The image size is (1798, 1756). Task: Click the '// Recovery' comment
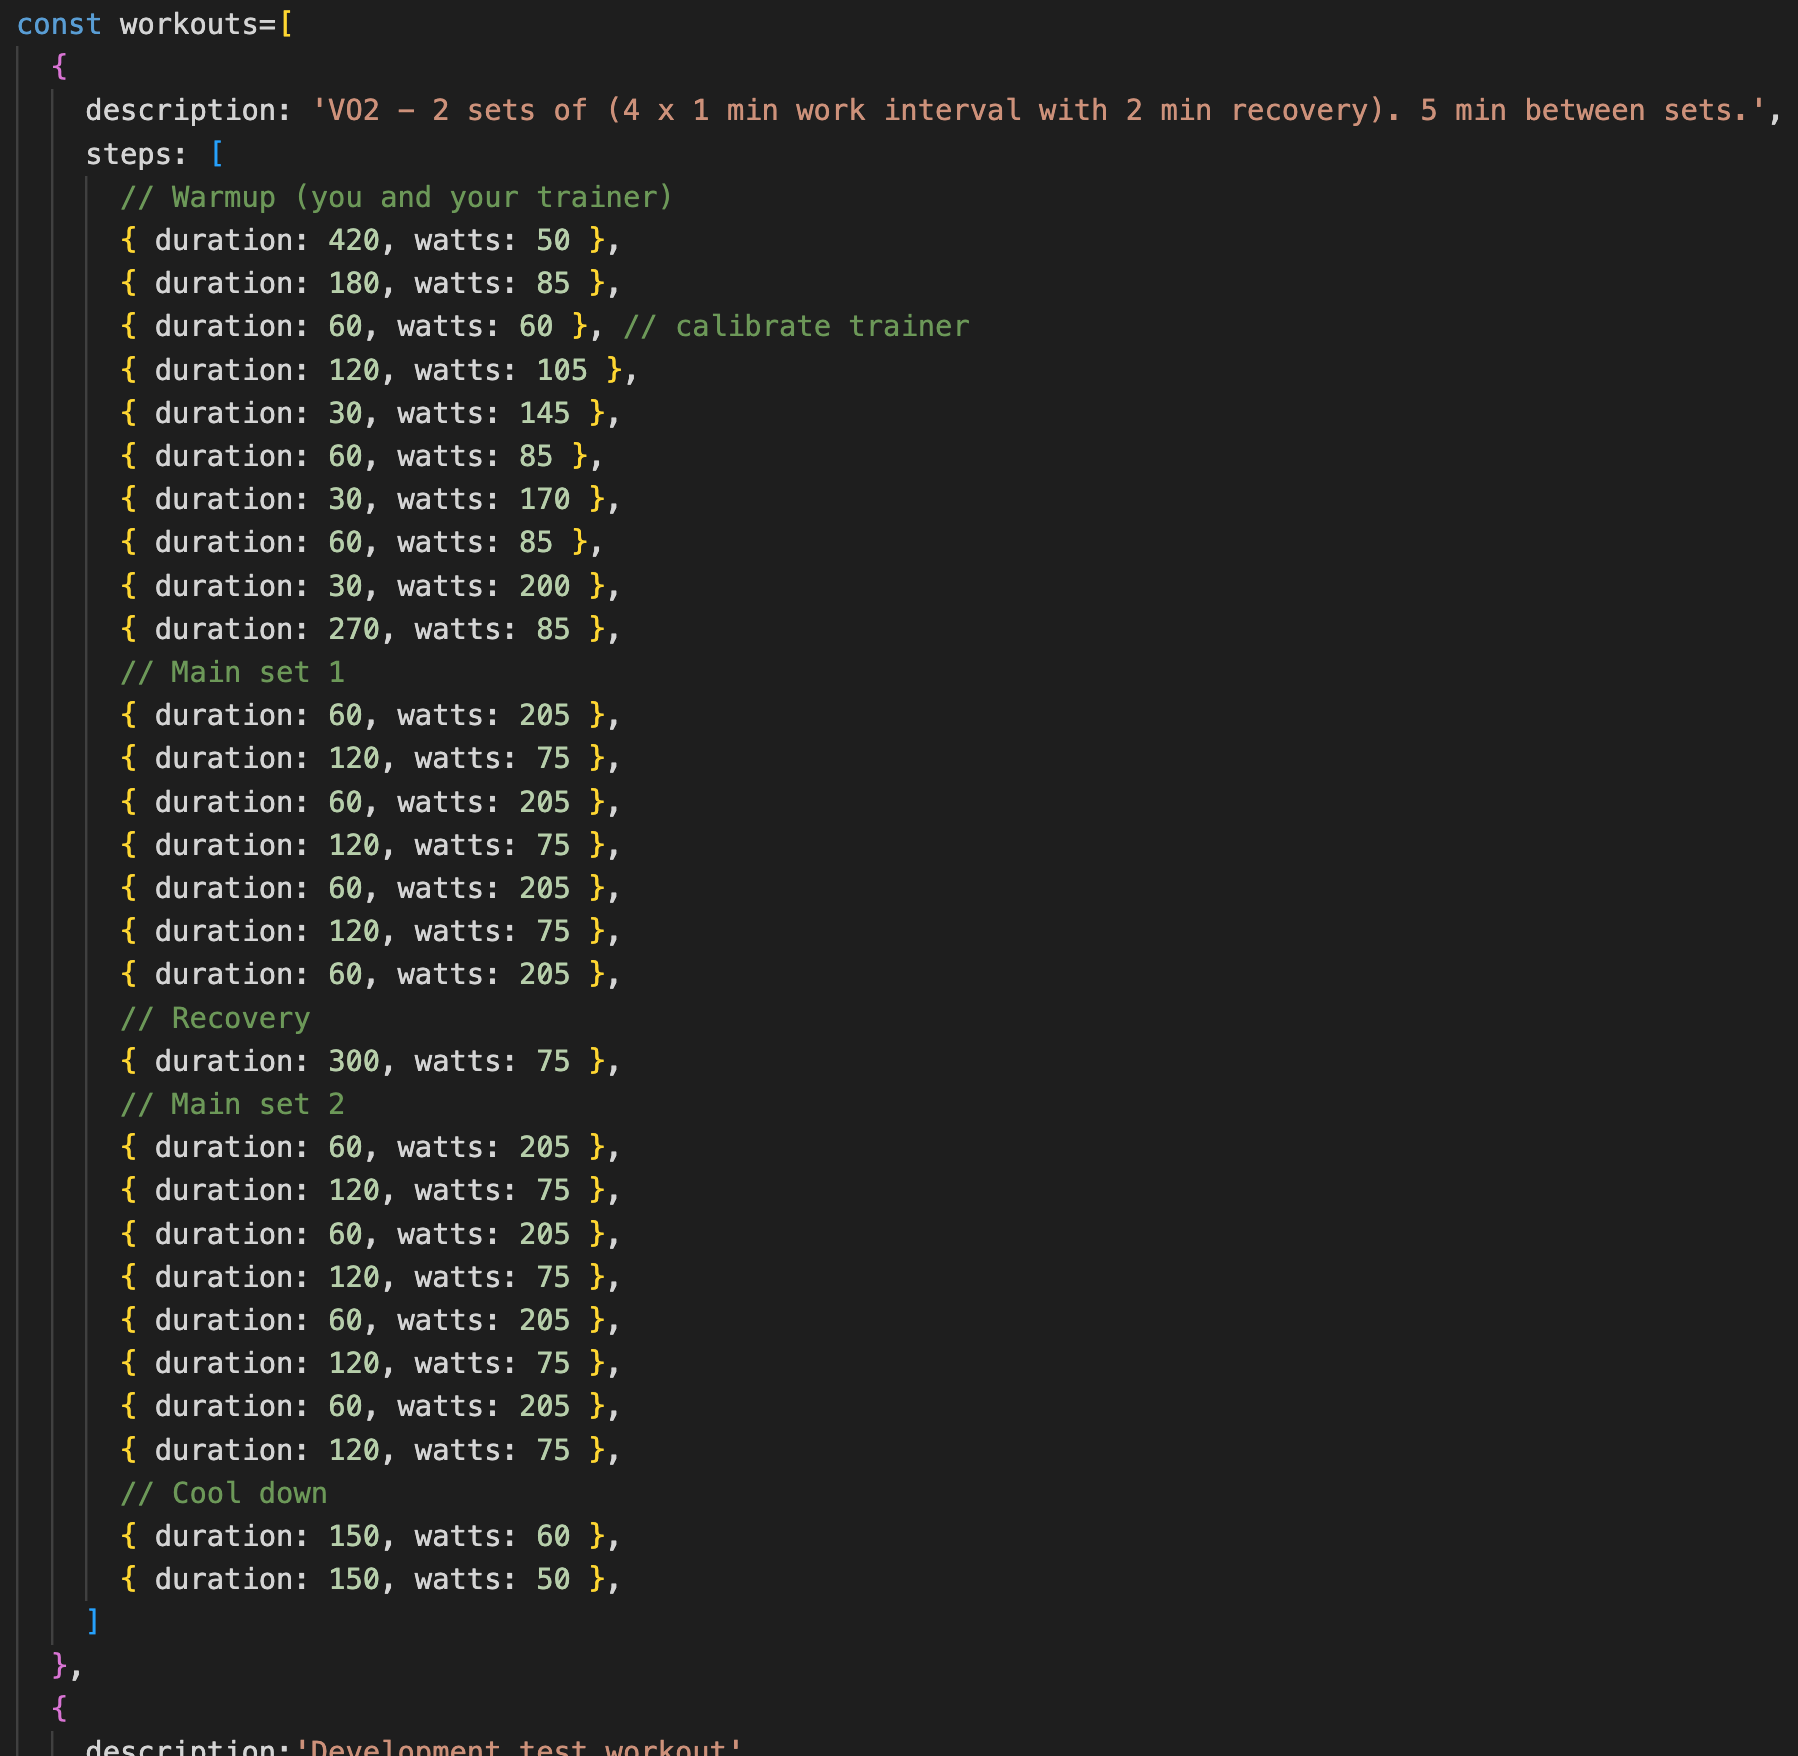point(215,1018)
